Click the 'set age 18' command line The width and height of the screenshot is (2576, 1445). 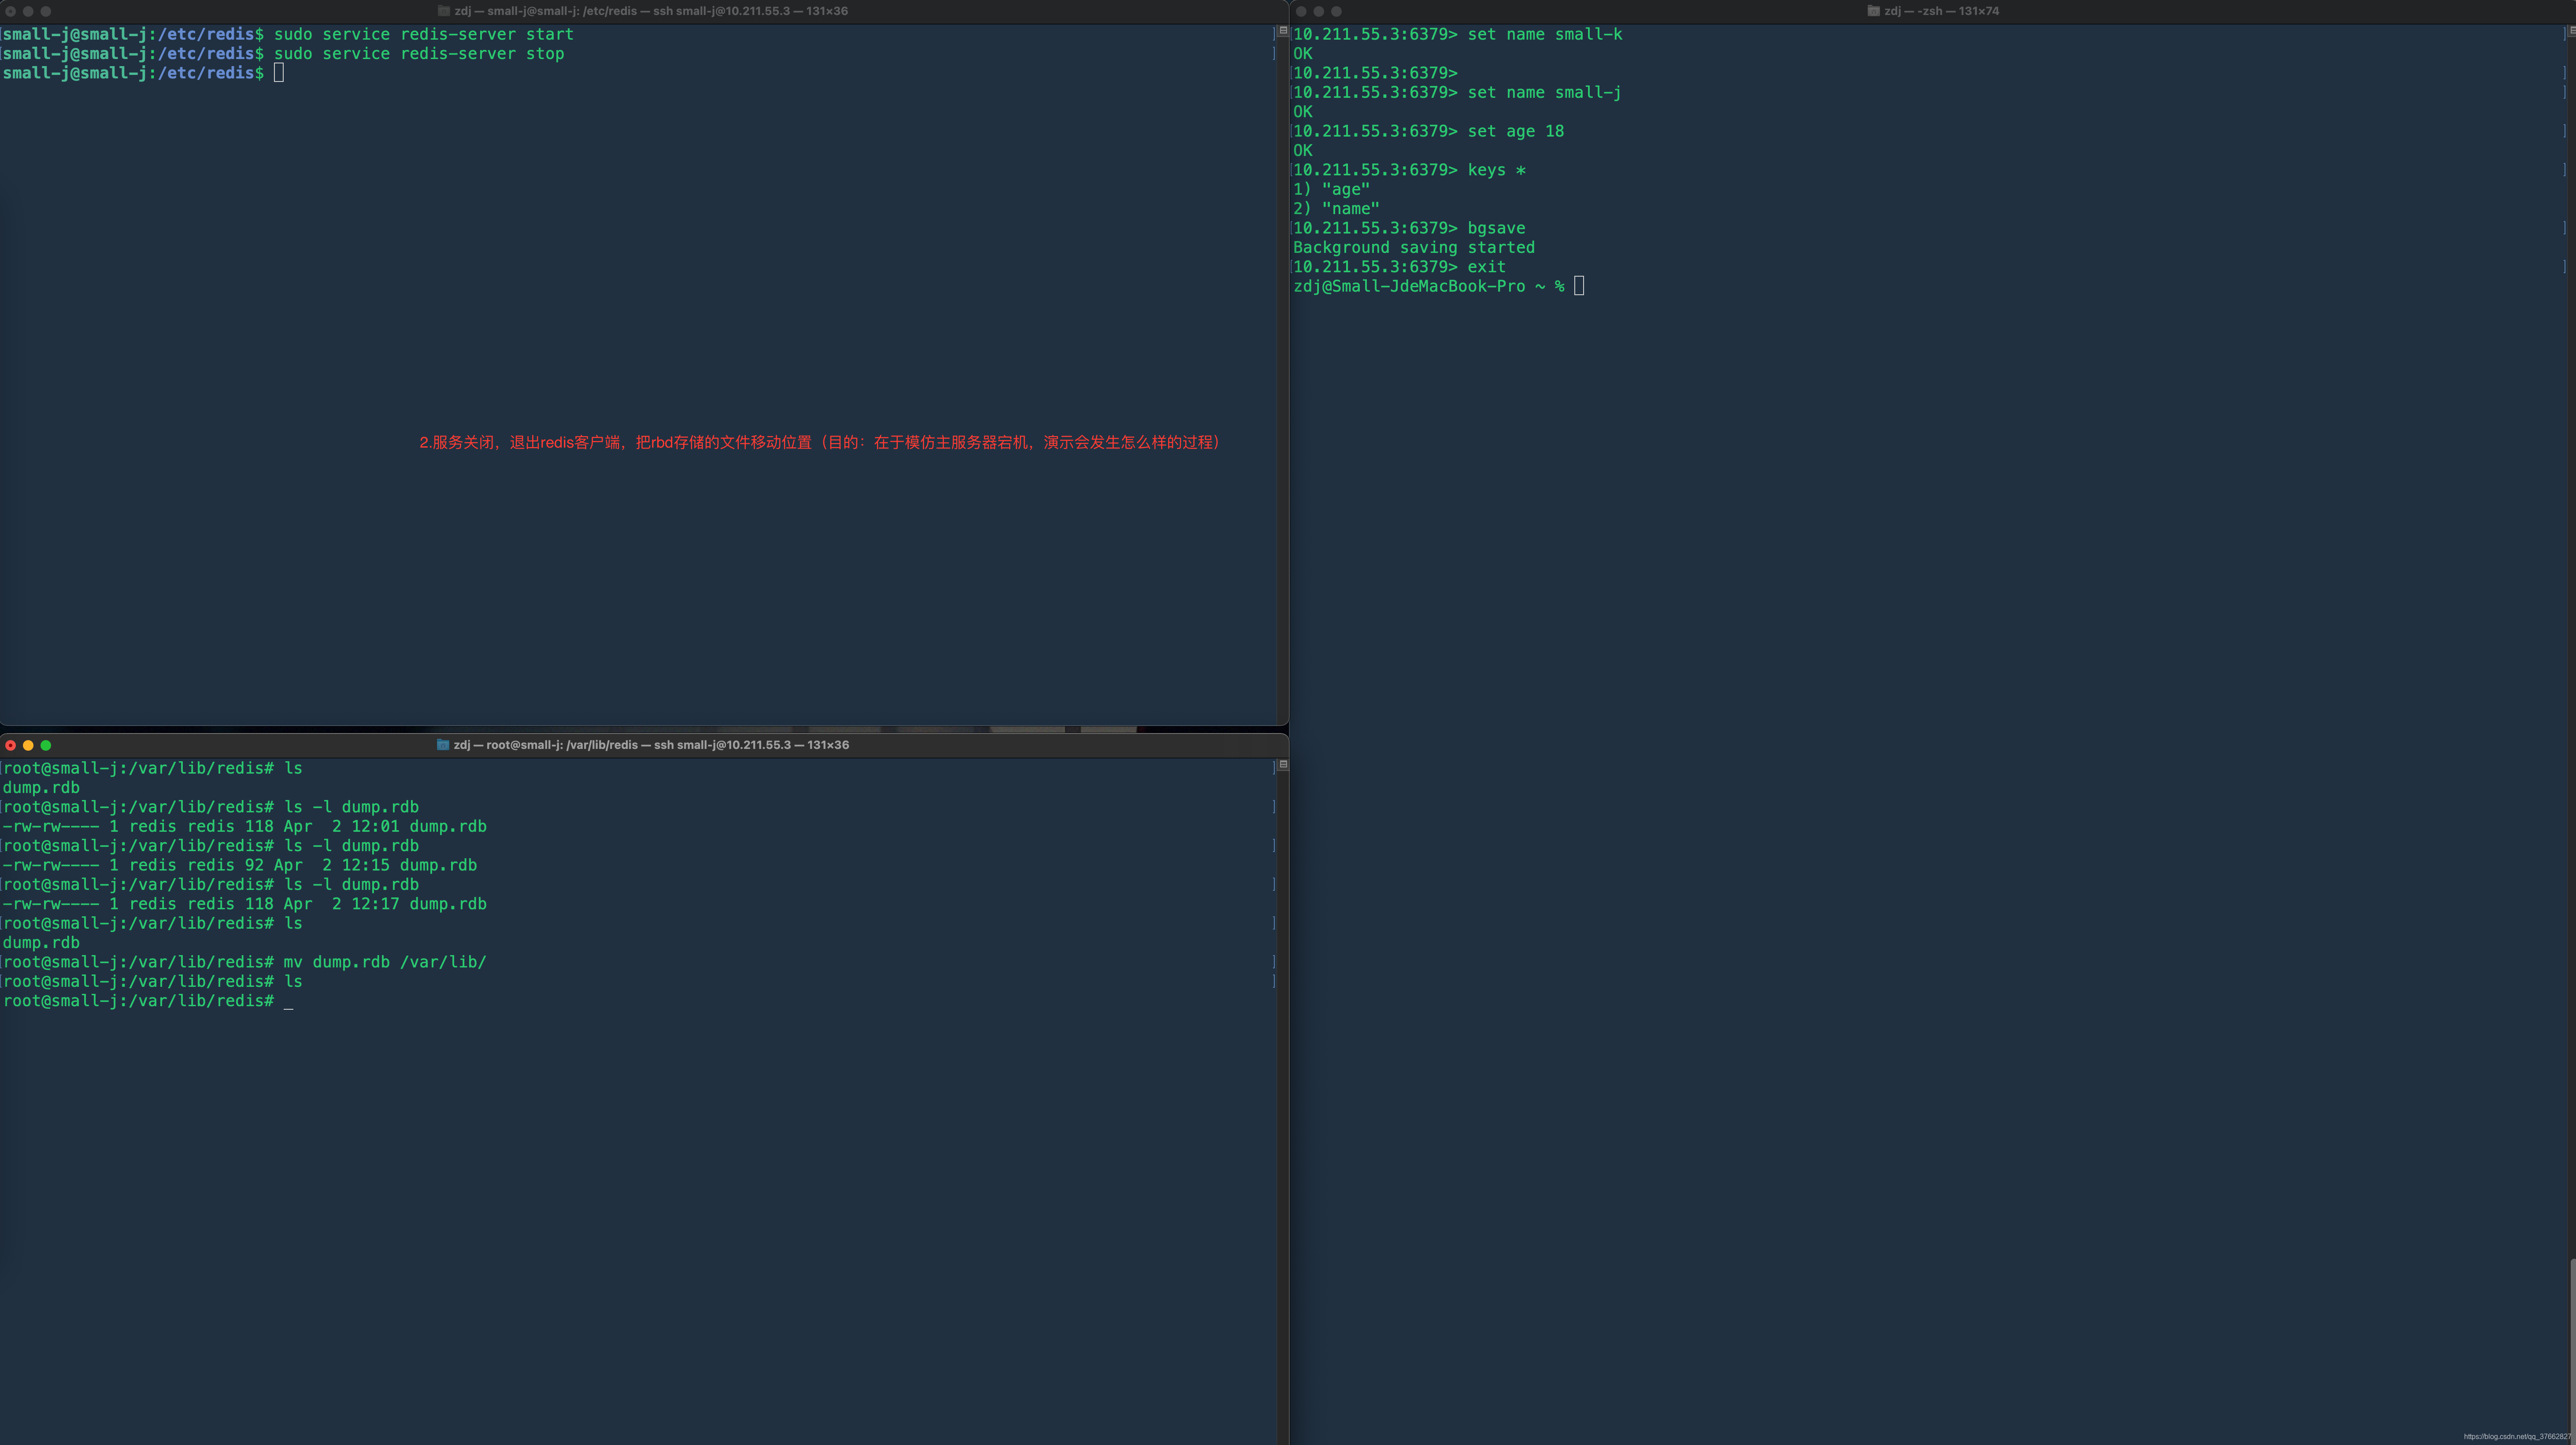[1429, 131]
